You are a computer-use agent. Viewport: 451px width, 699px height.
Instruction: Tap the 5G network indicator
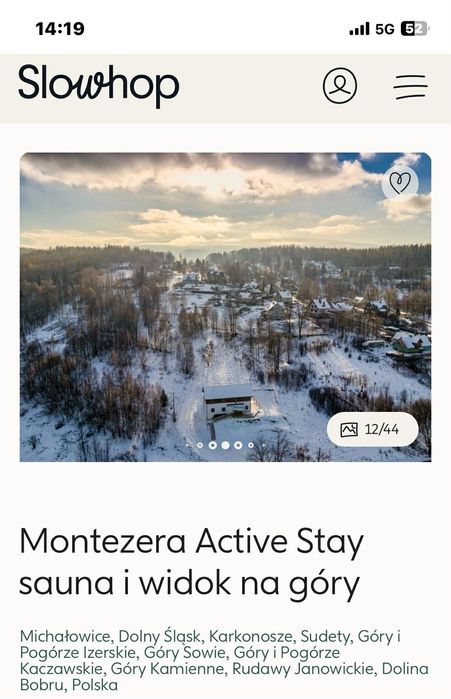pos(385,29)
